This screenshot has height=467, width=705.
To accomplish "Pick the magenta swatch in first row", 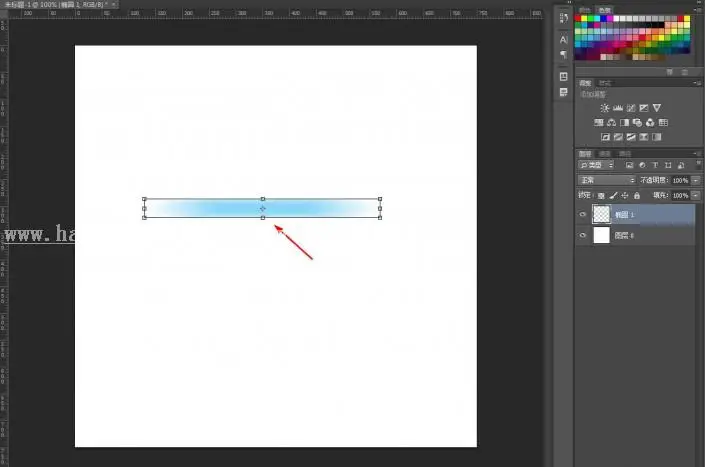I will pyautogui.click(x=610, y=19).
